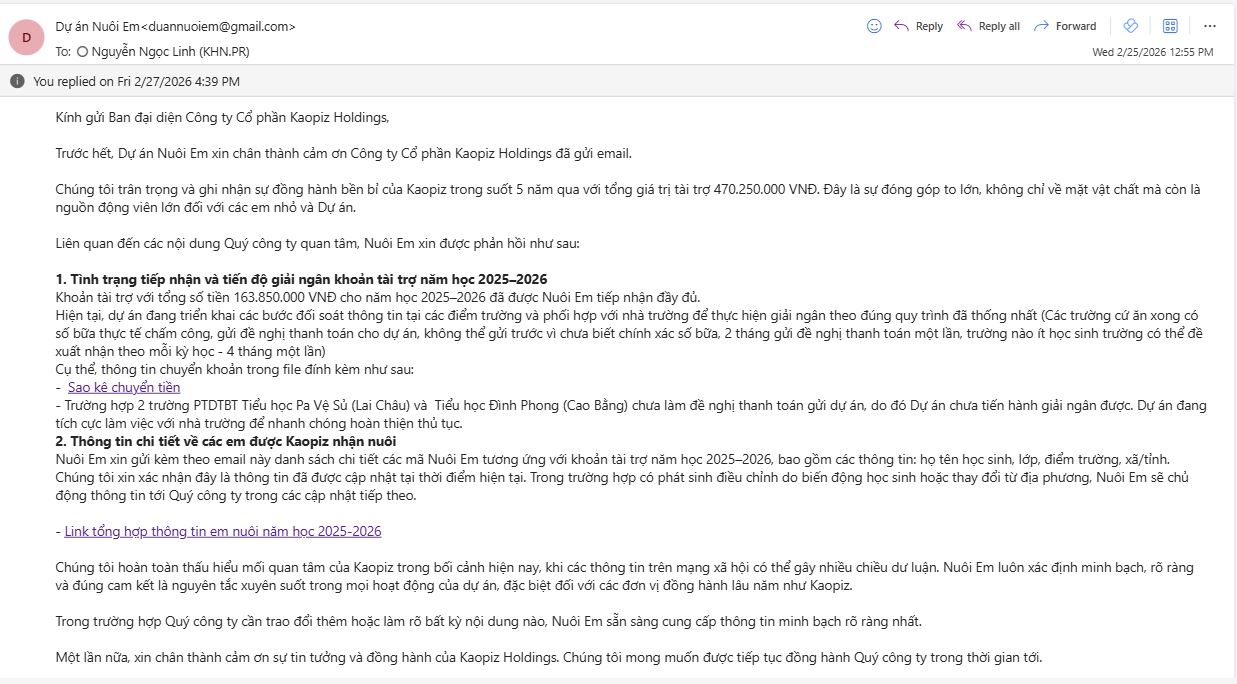
Task: Click the heading "1. Tình trạng tiếp nhận"
Action: tap(301, 279)
